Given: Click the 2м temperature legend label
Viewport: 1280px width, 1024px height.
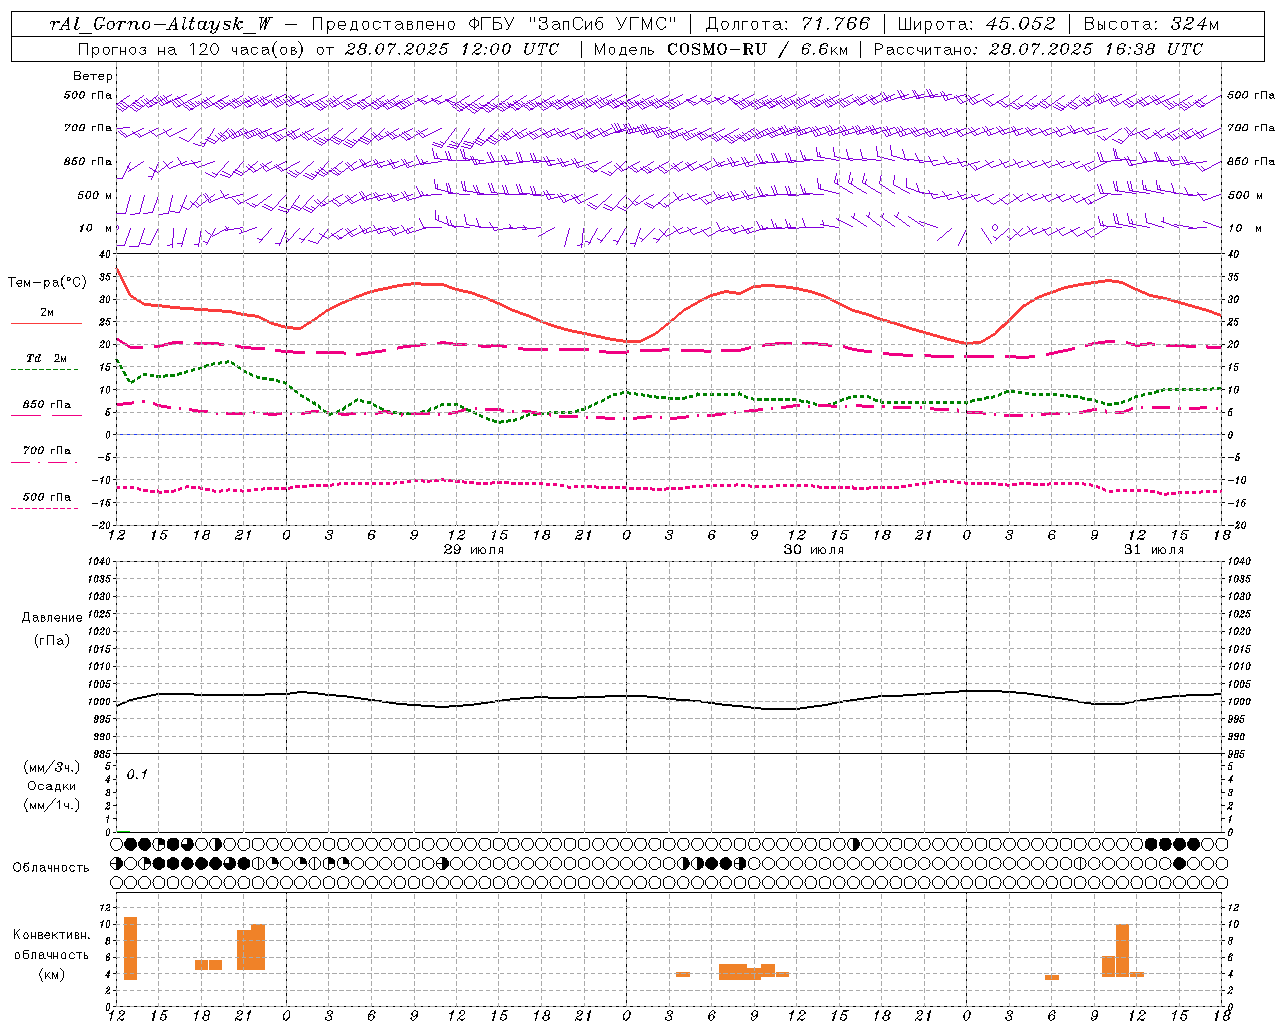Looking at the screenshot, I should (x=47, y=312).
